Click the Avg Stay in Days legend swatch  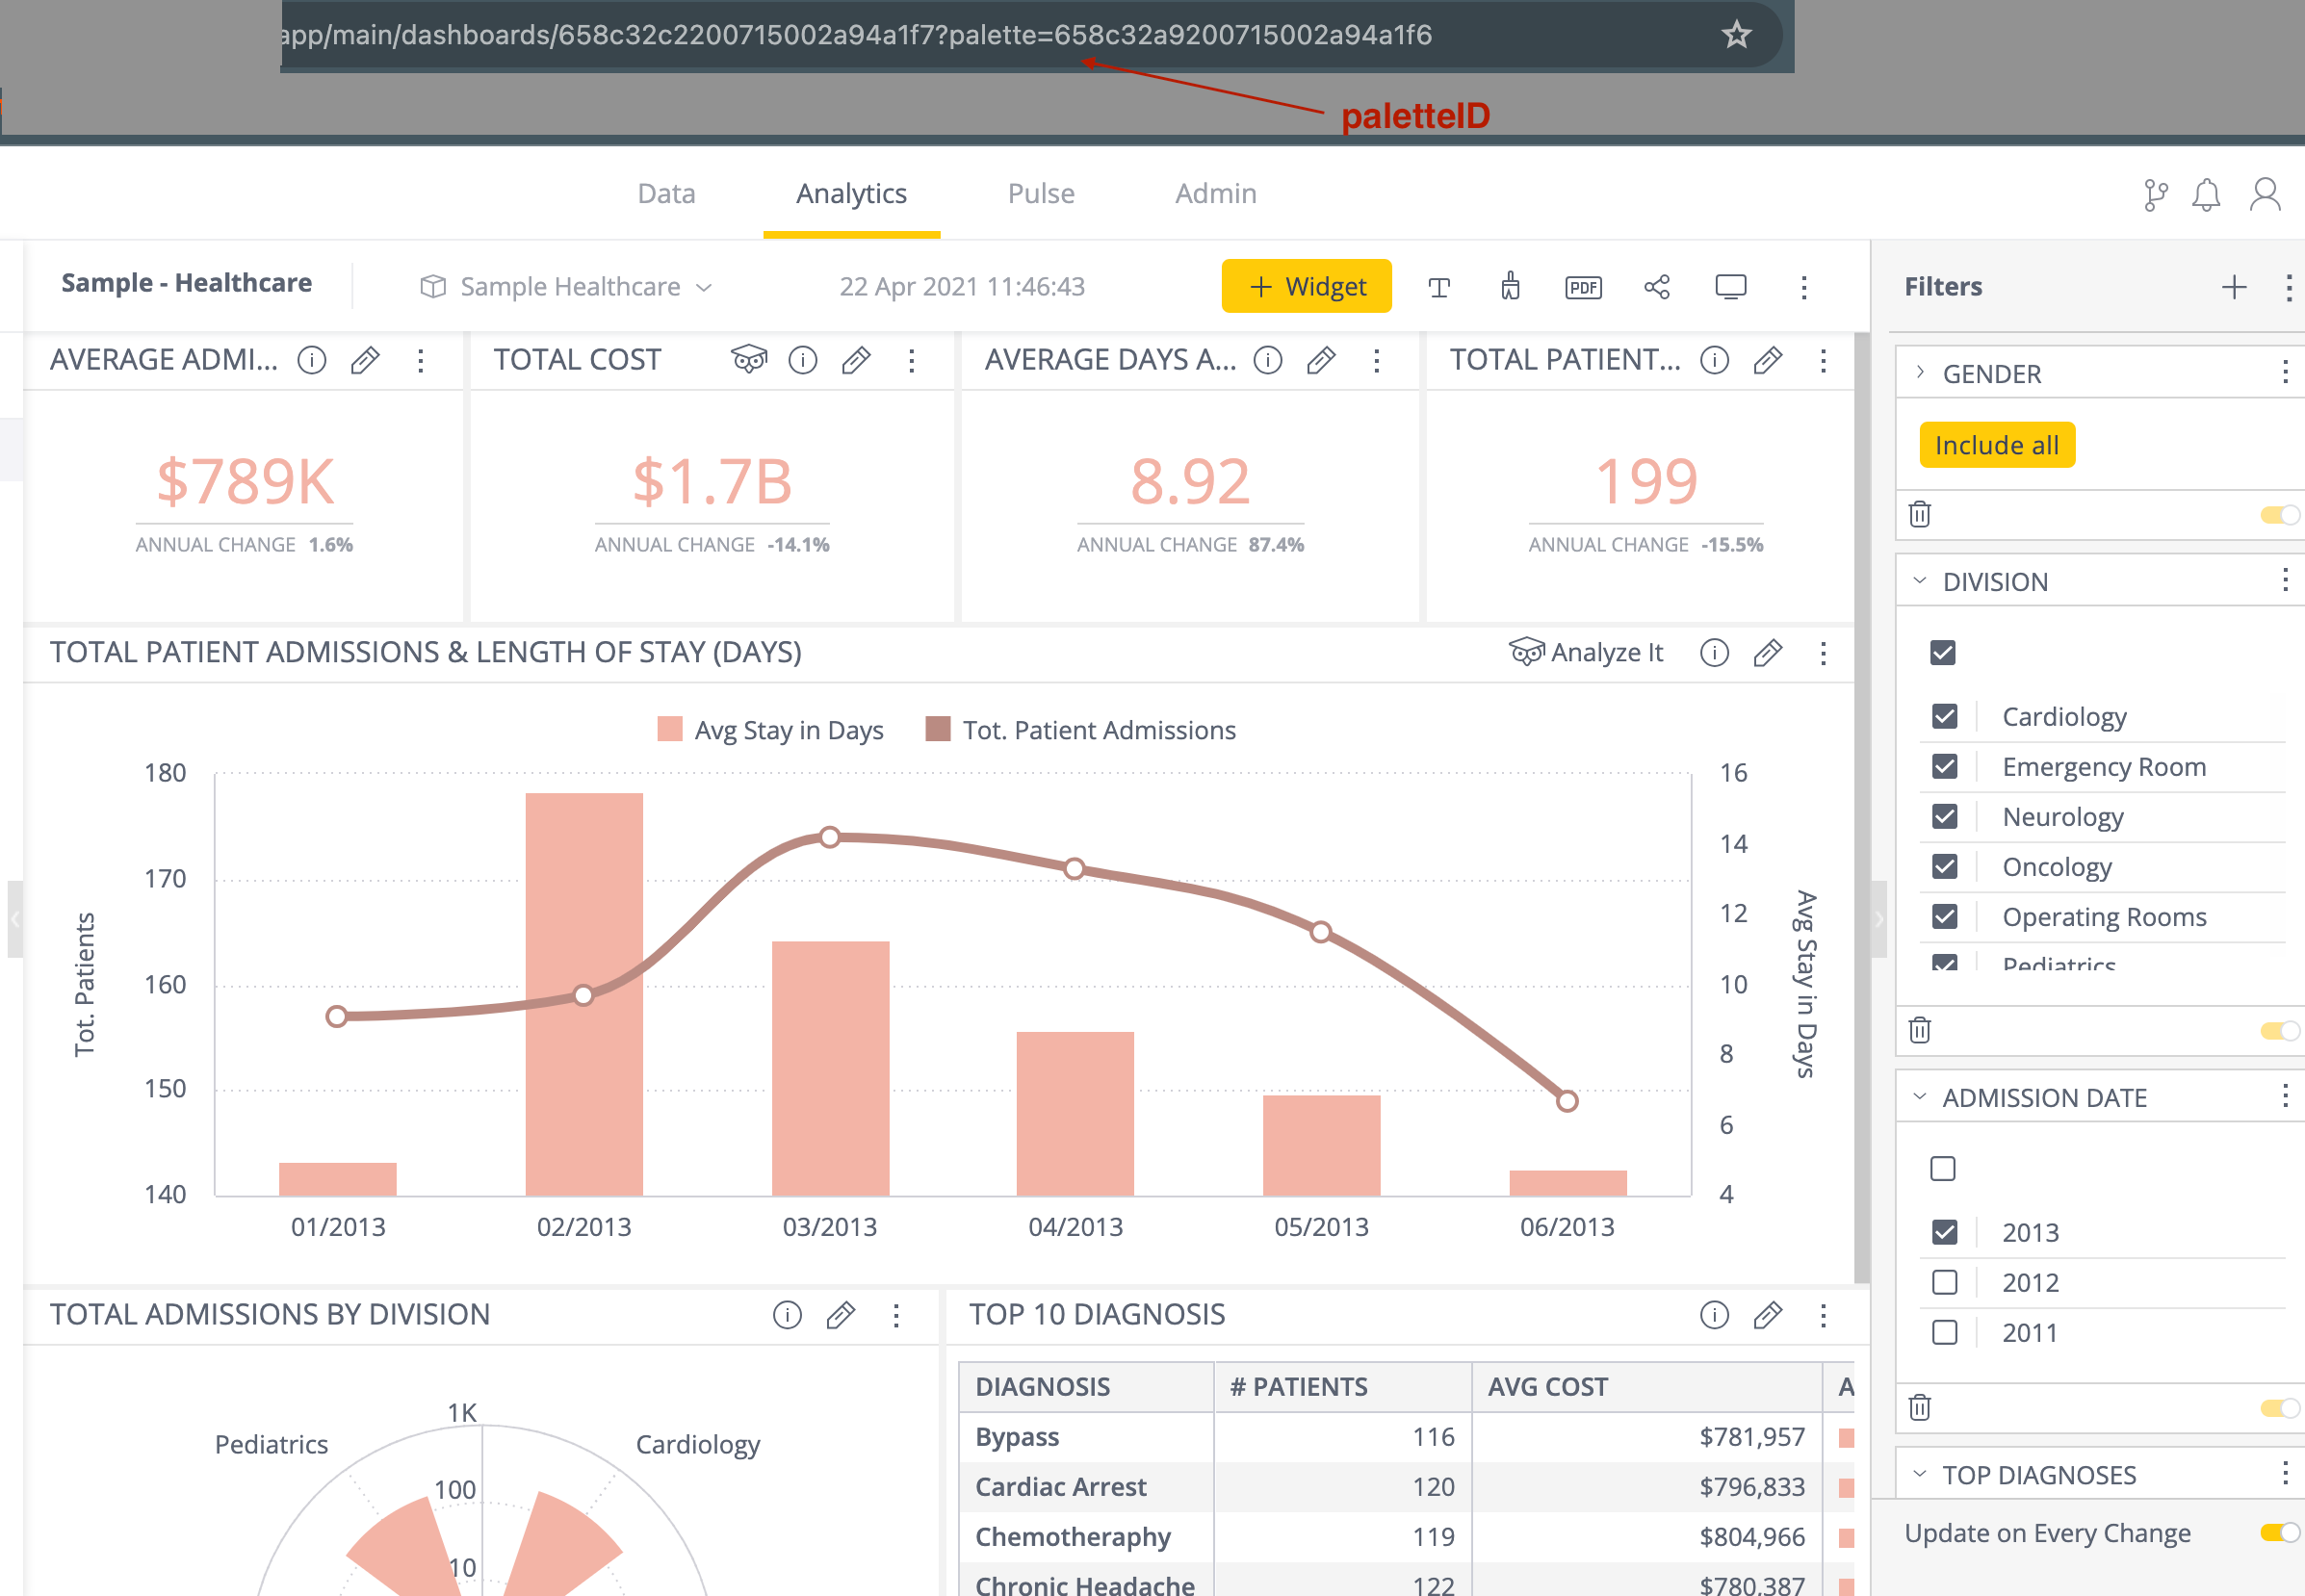click(671, 729)
